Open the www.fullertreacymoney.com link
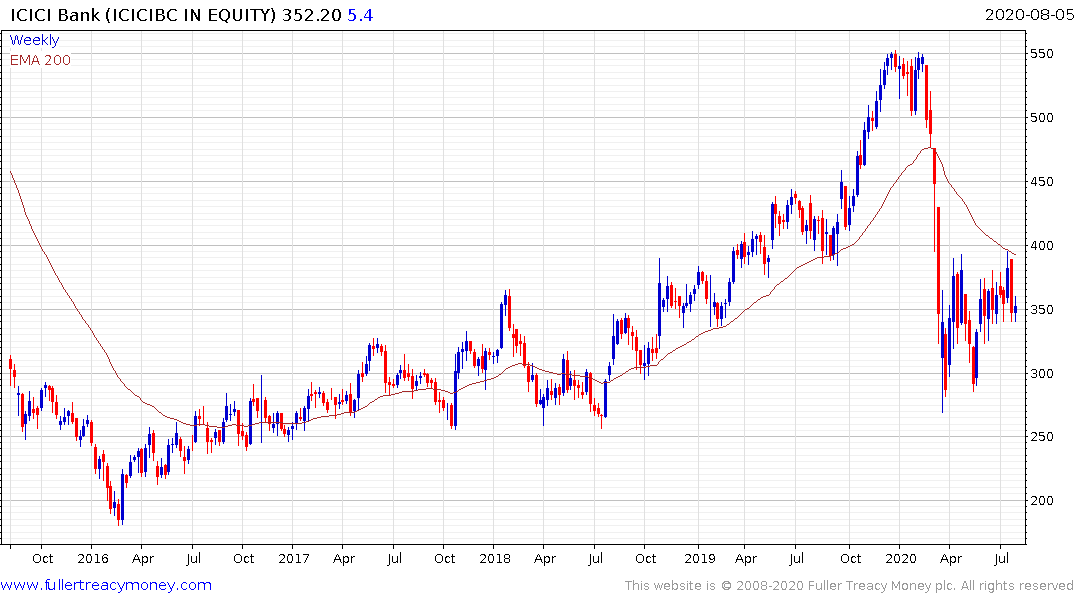The height and width of the screenshot is (600, 1075). click(x=106, y=585)
